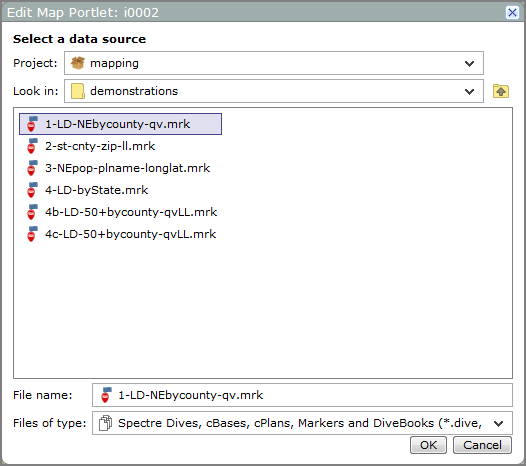Click the up-one-folder icon
The width and height of the screenshot is (526, 466).
click(501, 91)
